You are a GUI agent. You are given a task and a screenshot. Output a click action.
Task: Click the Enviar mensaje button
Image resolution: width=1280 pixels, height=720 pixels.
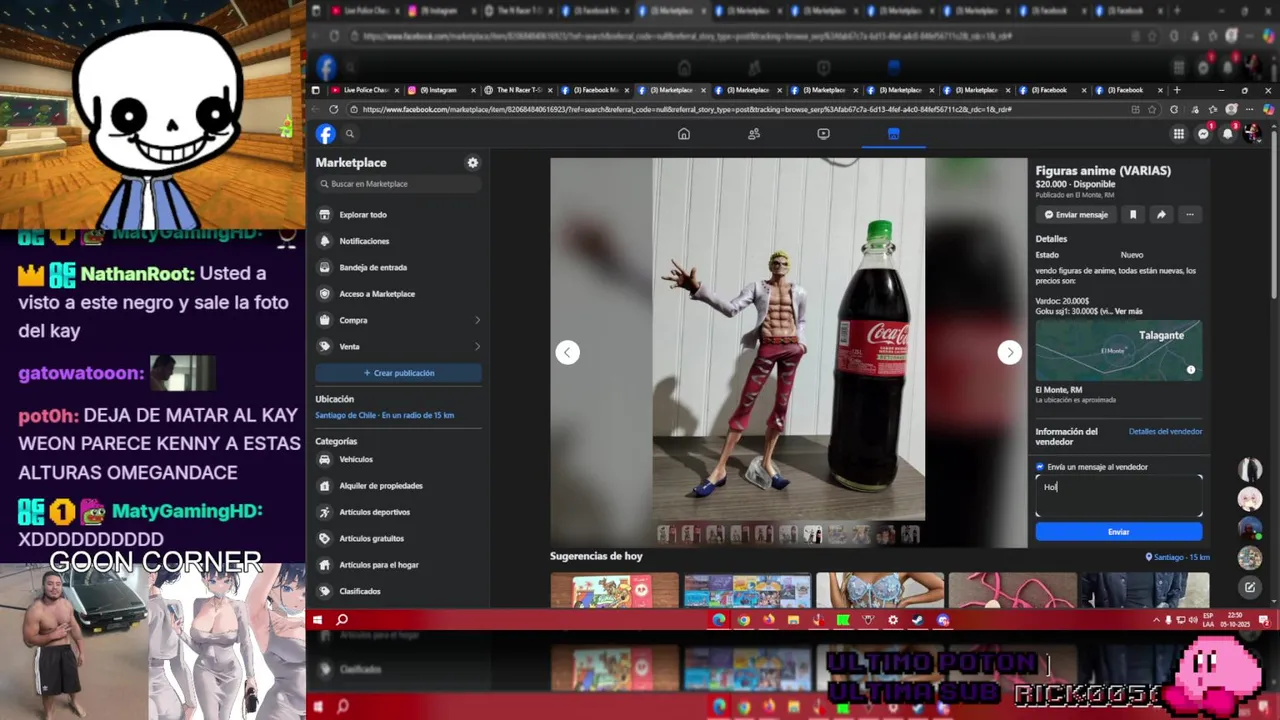pyautogui.click(x=1076, y=214)
